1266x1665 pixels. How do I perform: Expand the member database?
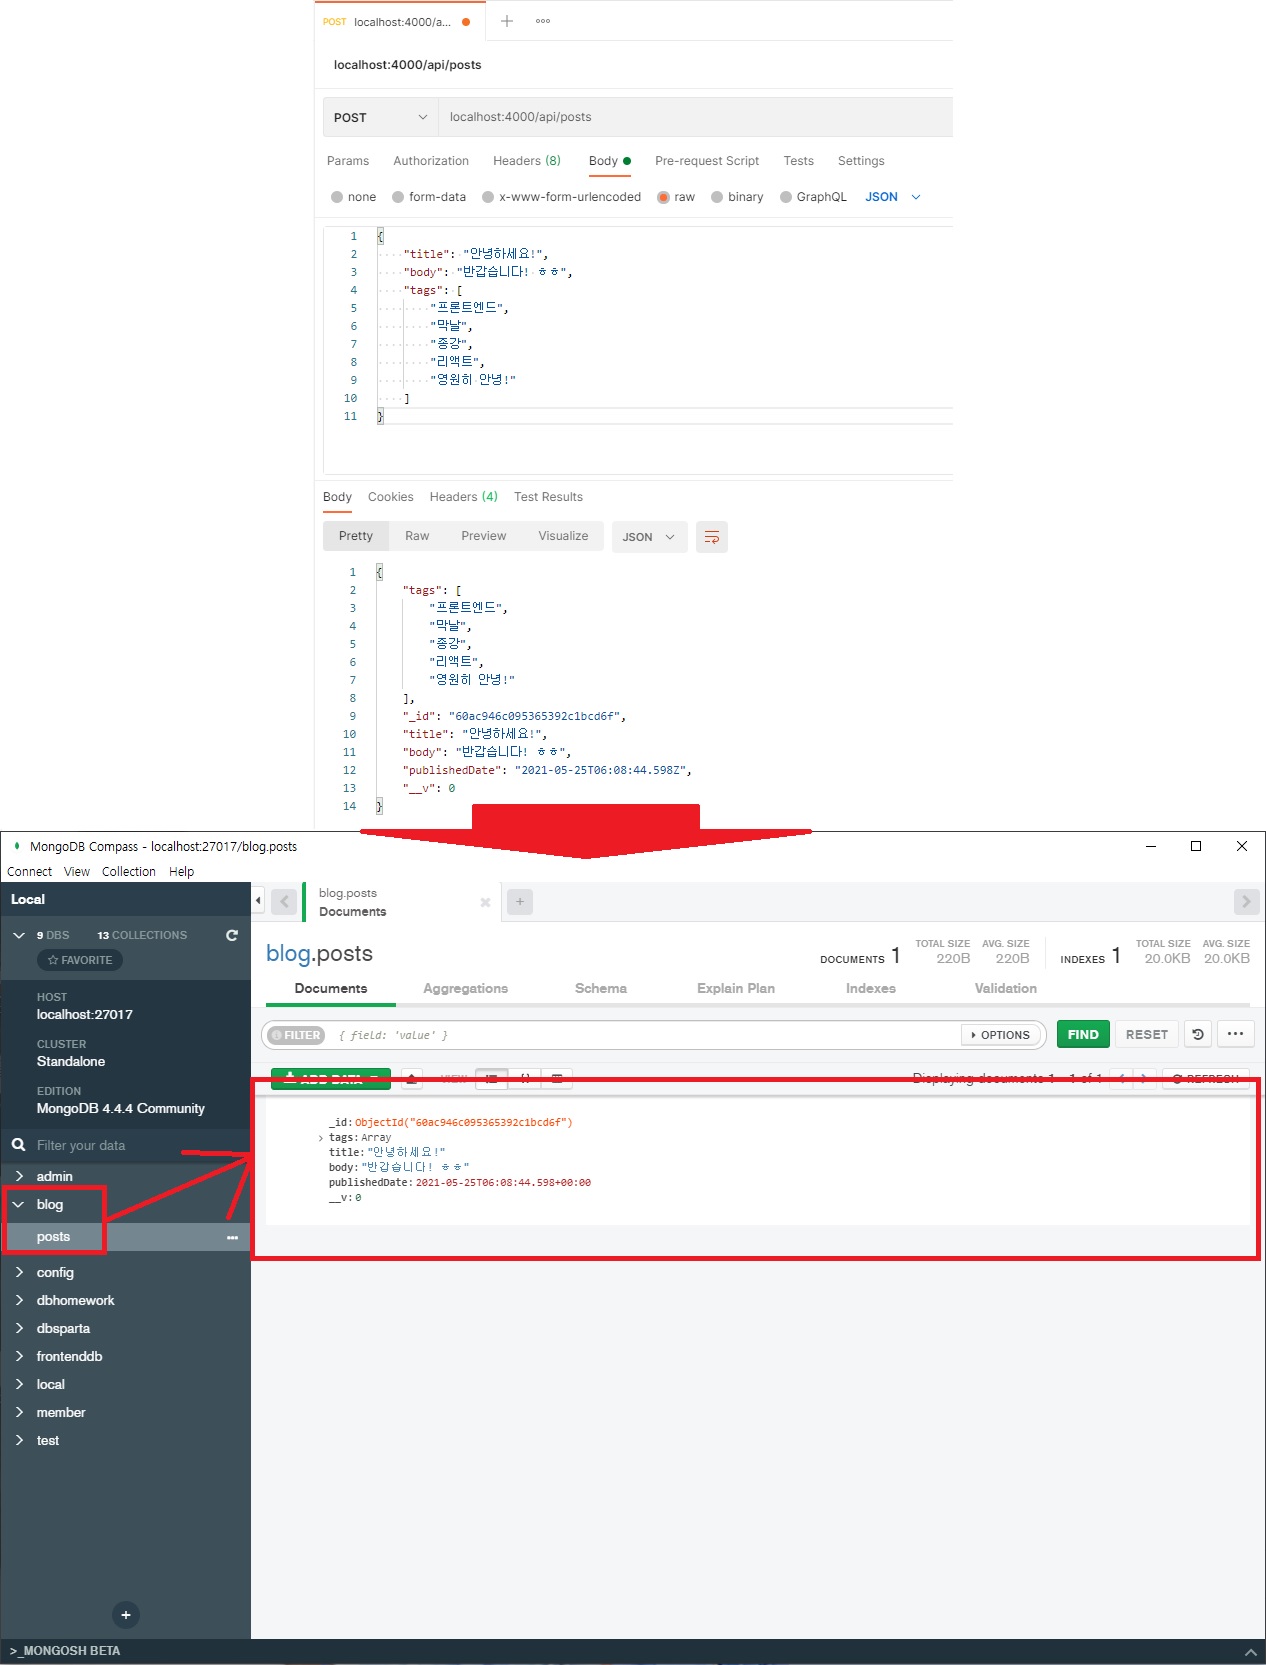pyautogui.click(x=19, y=1412)
